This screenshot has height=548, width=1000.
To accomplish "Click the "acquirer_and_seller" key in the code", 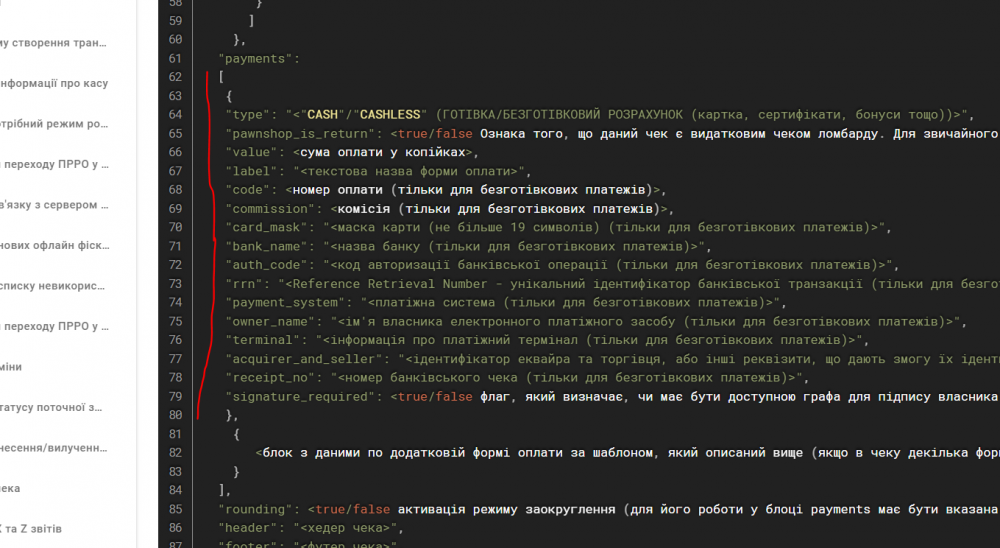I will 308,359.
